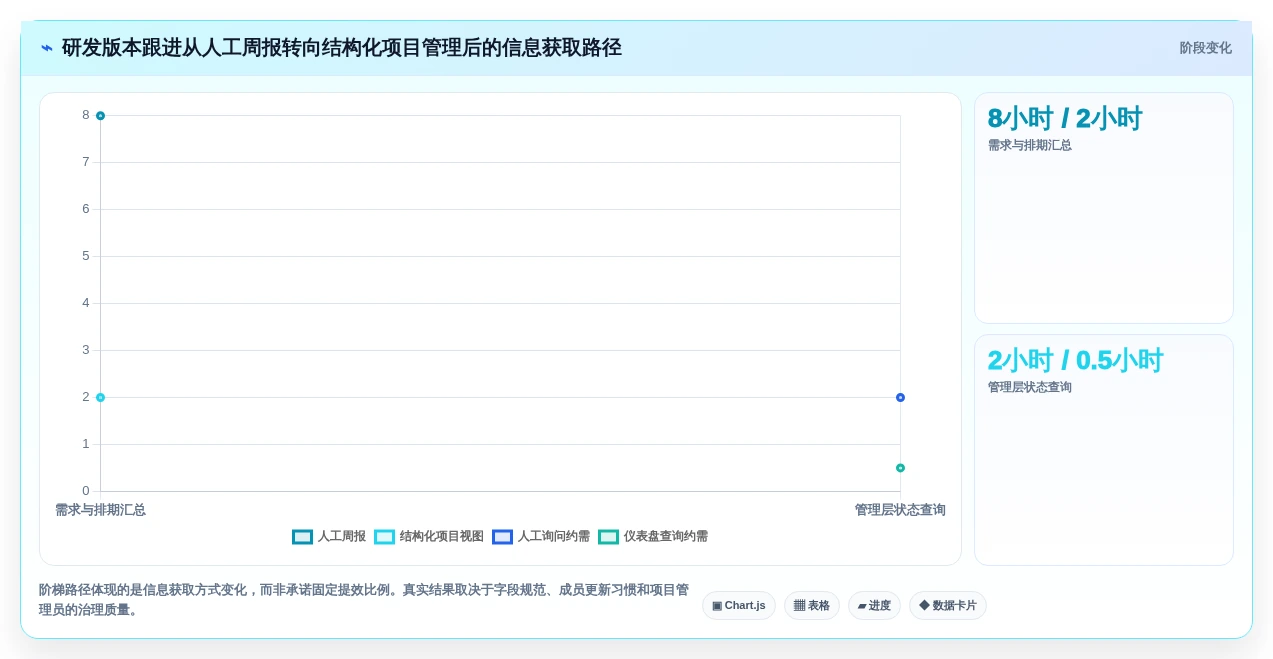Image resolution: width=1273 pixels, height=659 pixels.
Task: Click the chart title 研发版本跟进从人工周报转向结构化项目管理
Action: (x=342, y=48)
